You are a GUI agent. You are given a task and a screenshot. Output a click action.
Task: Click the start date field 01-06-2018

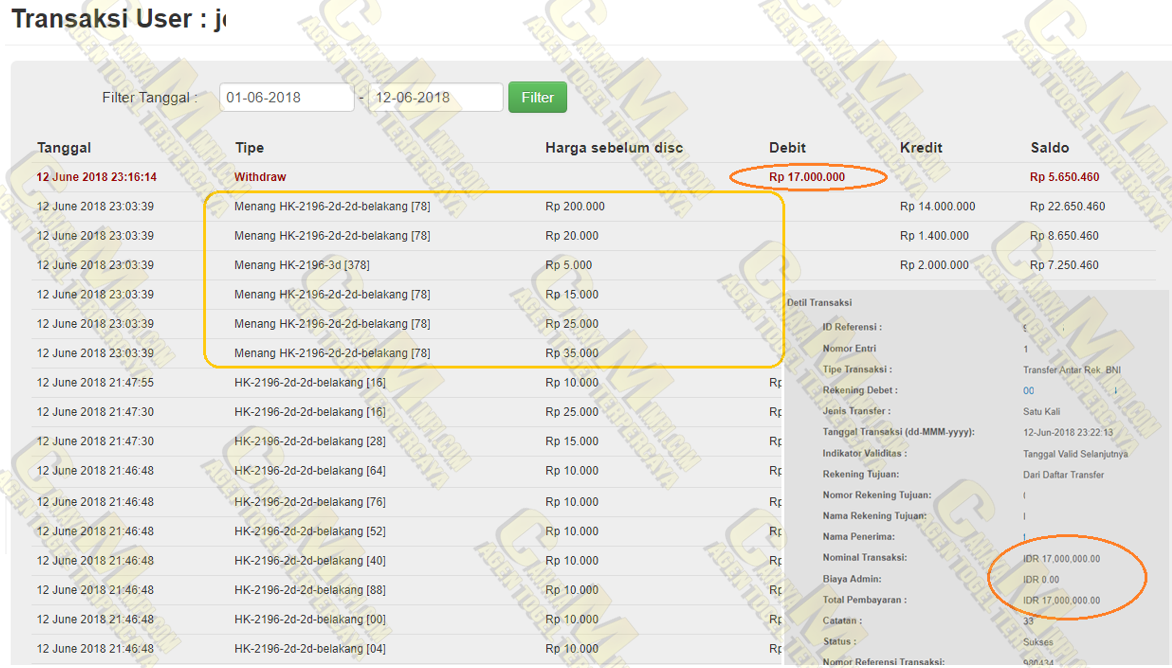(287, 97)
